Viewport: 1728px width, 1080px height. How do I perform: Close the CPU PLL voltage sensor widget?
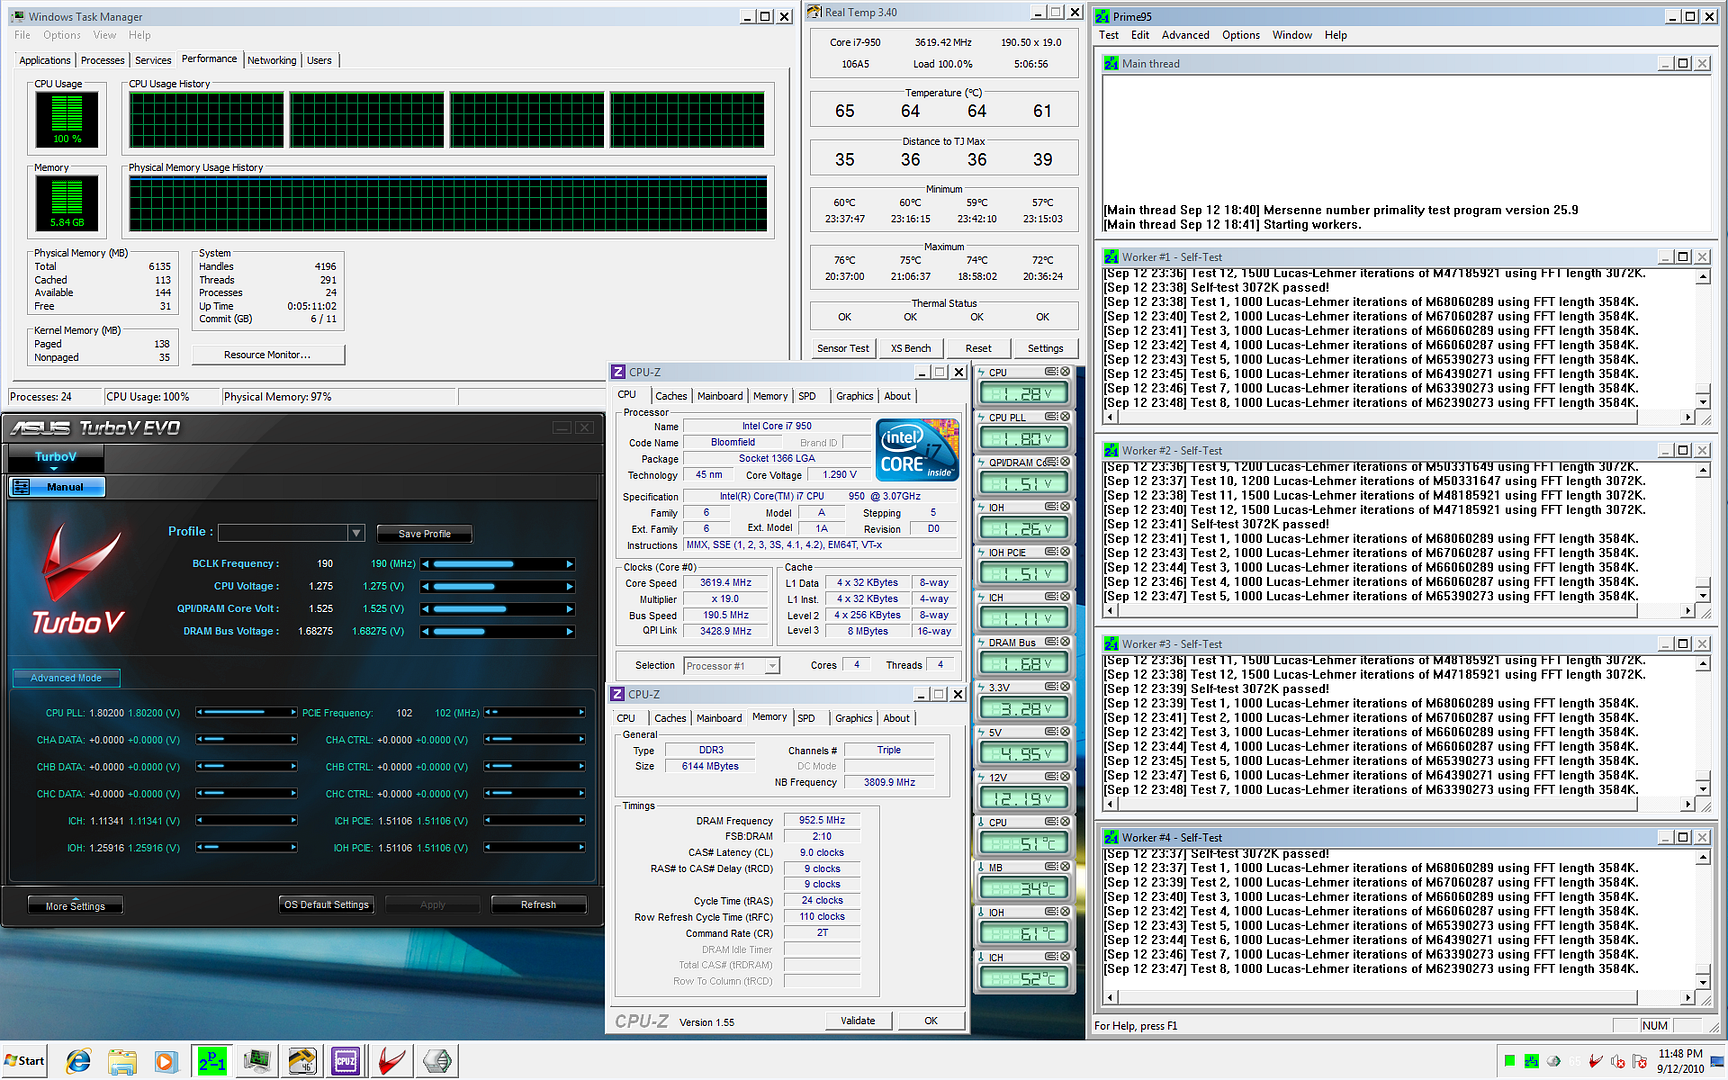(x=1065, y=417)
